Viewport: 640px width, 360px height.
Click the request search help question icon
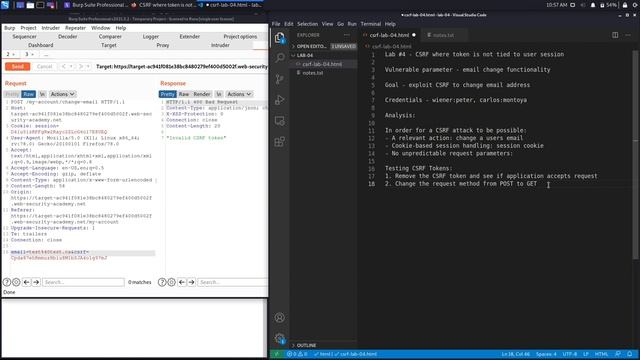(x=7, y=282)
